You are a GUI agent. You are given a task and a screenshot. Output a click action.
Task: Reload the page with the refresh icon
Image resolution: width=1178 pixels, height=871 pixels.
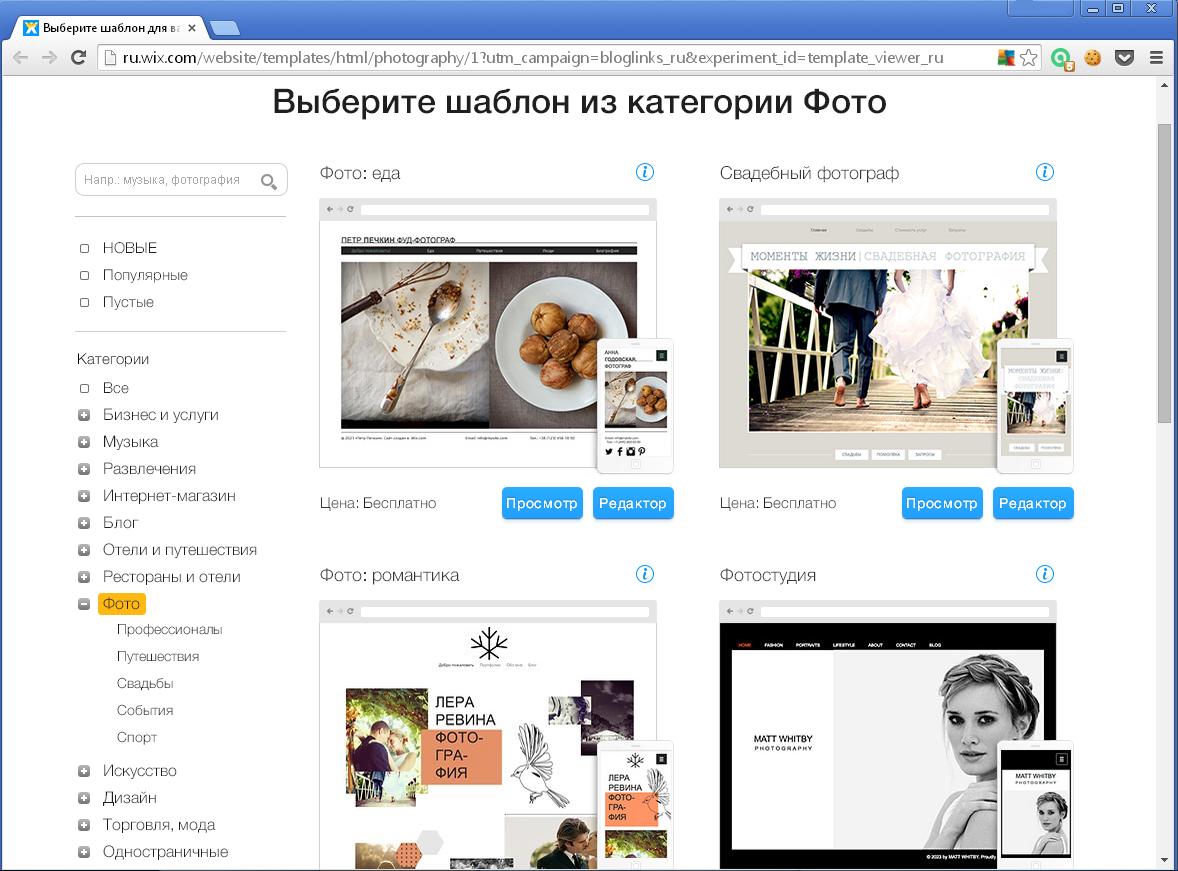pyautogui.click(x=78, y=58)
